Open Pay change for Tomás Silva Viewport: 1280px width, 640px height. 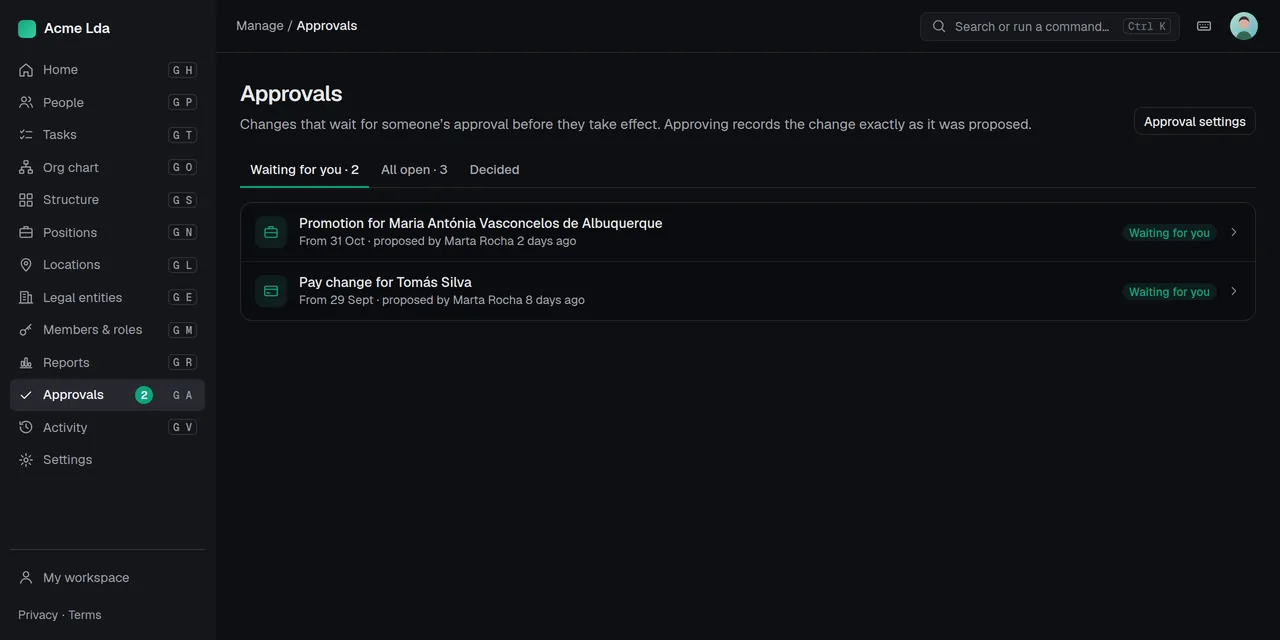(x=748, y=291)
